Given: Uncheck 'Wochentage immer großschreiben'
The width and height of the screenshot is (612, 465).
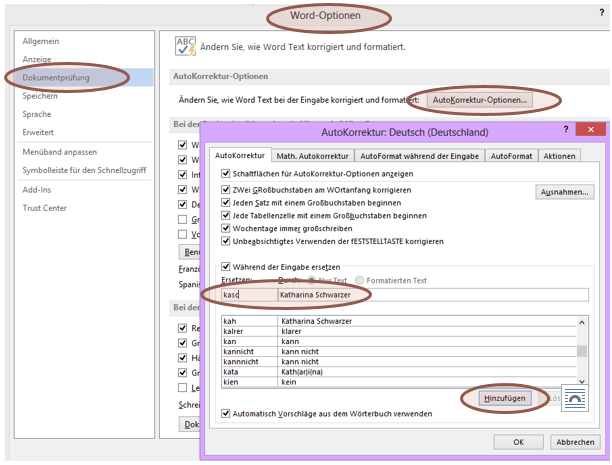Looking at the screenshot, I should click(226, 227).
